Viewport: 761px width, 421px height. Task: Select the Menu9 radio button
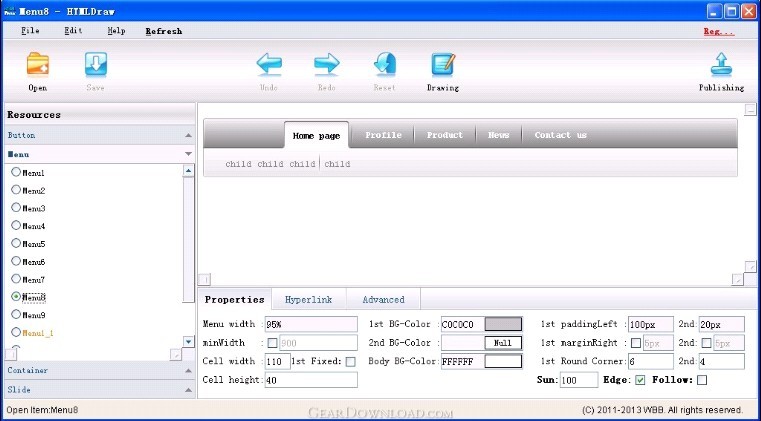(16, 314)
